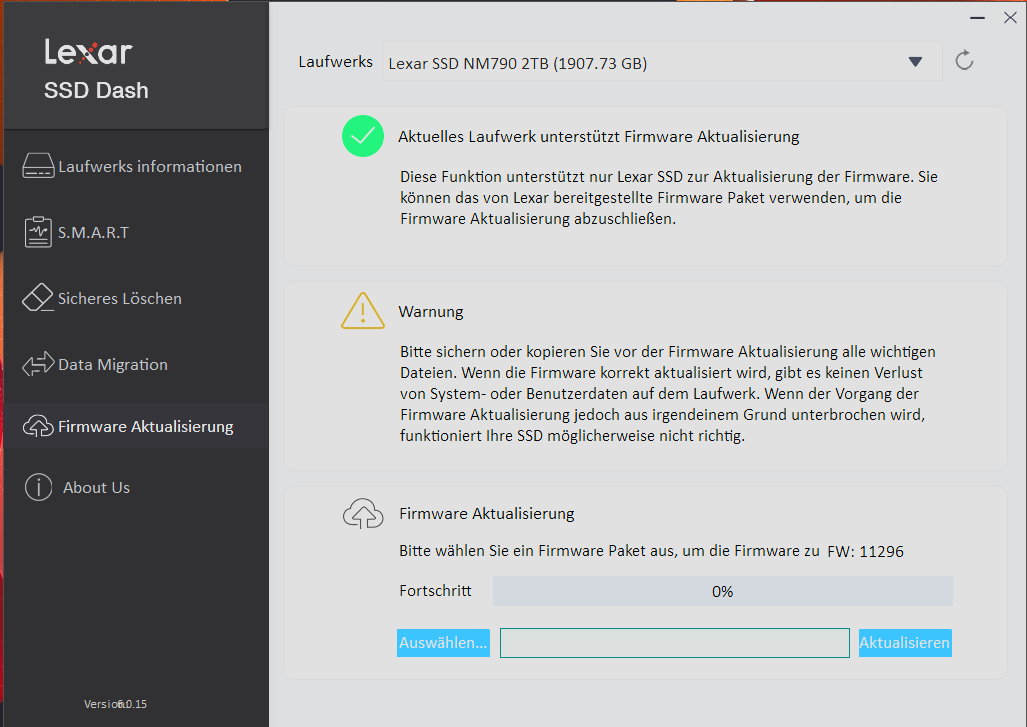Screen dimensions: 1027x727
Task: Click the Lexar SSD Dash logo
Action: pyautogui.click(x=96, y=70)
